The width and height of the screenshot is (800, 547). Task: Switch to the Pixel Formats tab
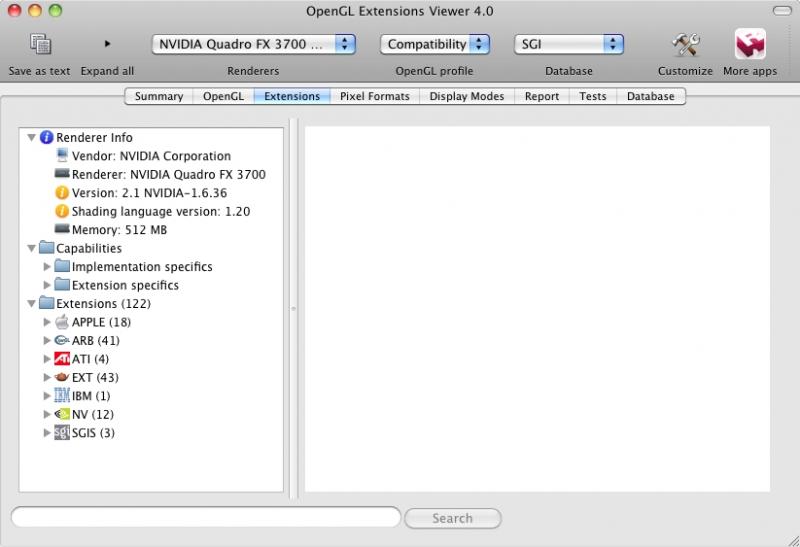tap(375, 97)
